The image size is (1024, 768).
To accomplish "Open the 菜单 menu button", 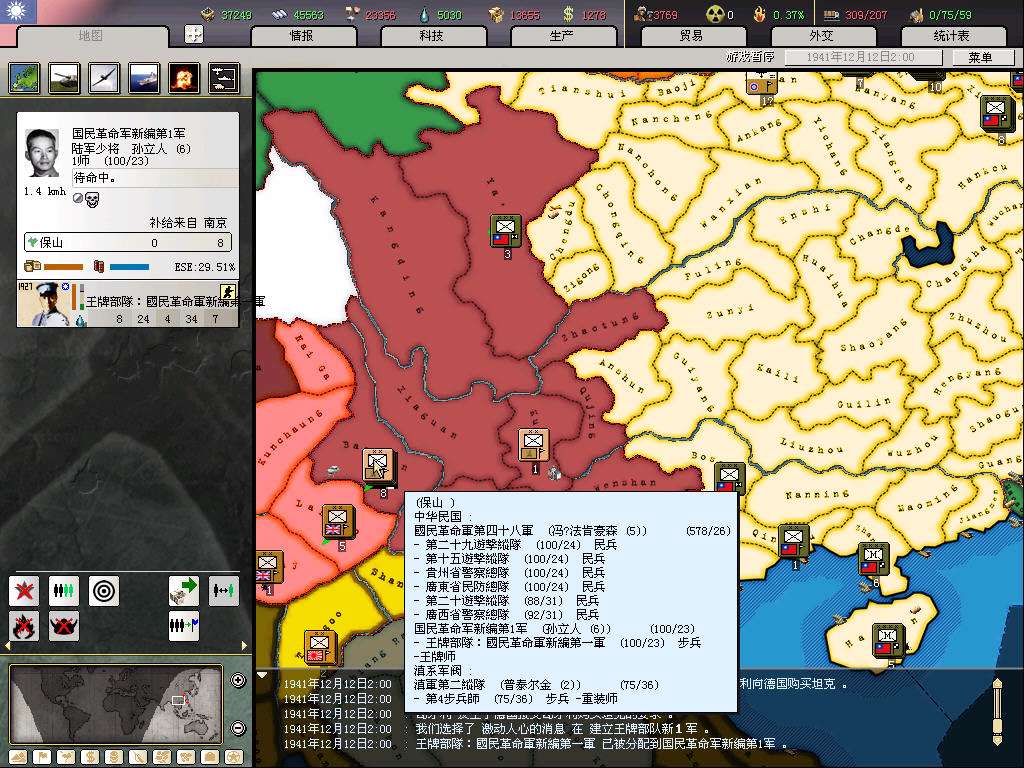I will pos(980,58).
